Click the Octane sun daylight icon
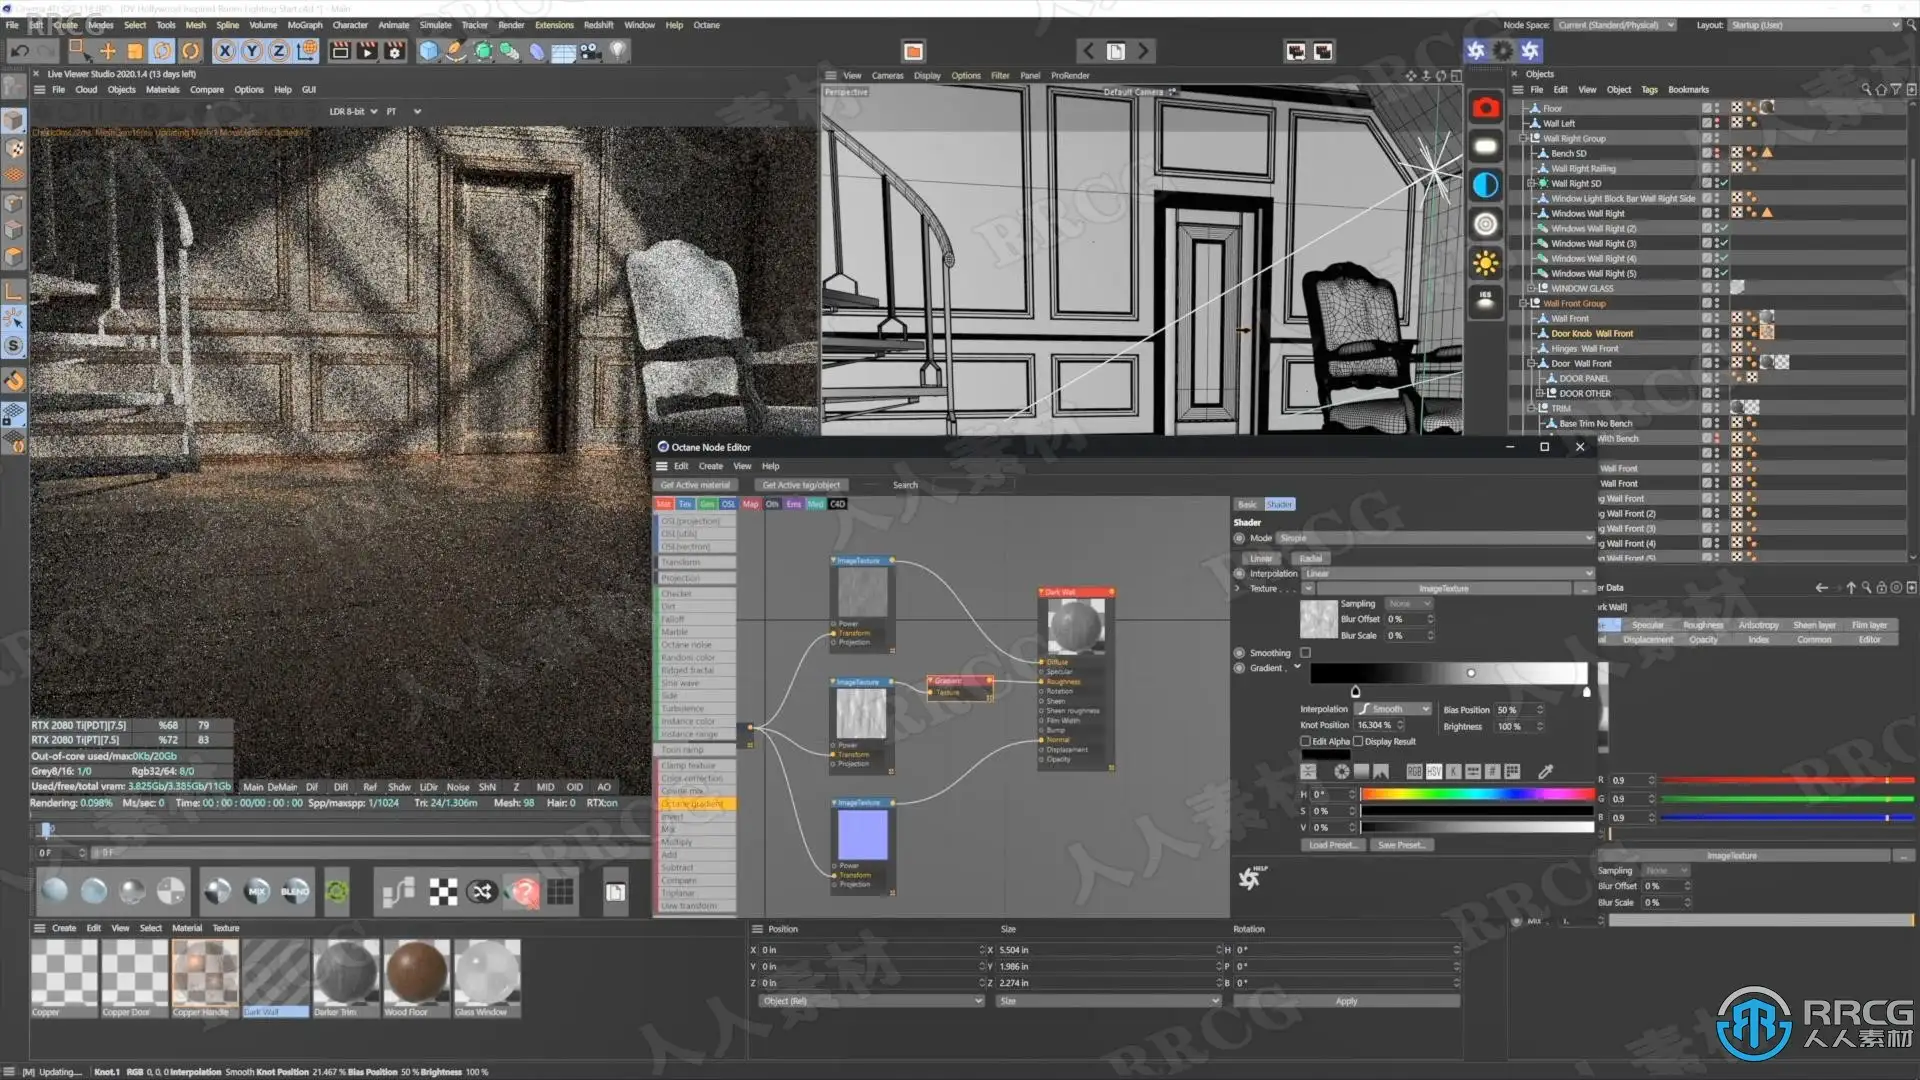The height and width of the screenshot is (1080, 1920). point(1486,264)
